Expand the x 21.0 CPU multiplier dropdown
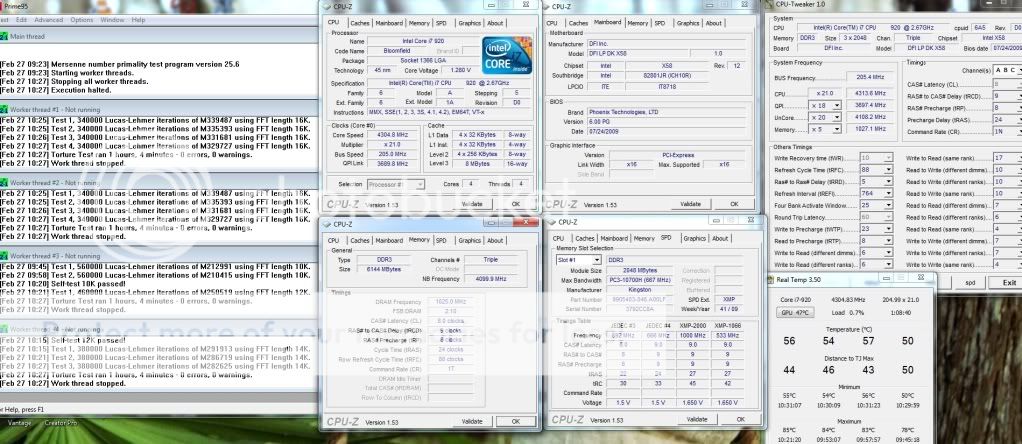This screenshot has height=444, width=1022. tap(851, 93)
